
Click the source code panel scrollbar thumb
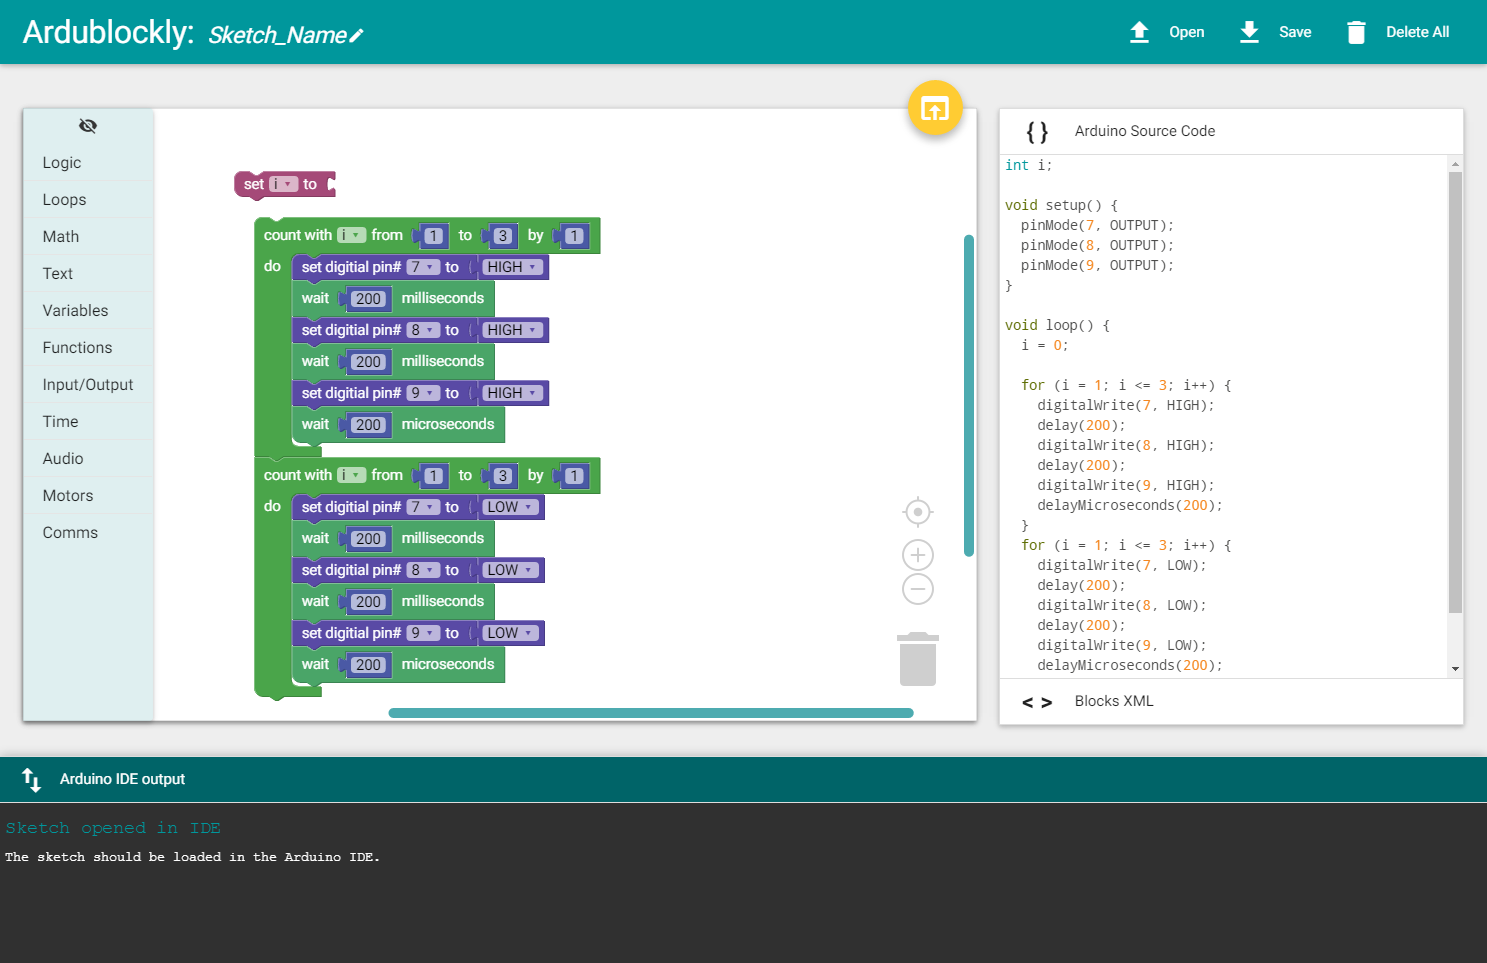click(1455, 392)
